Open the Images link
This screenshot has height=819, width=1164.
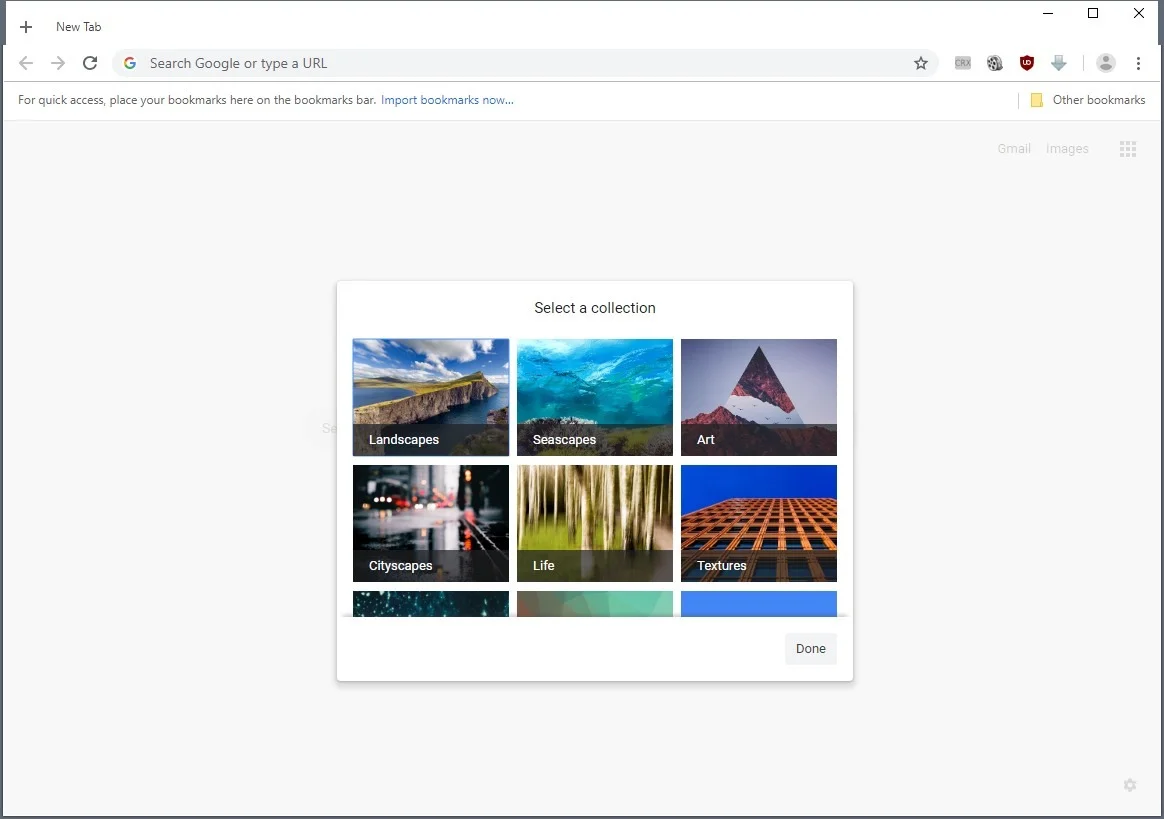[1067, 149]
